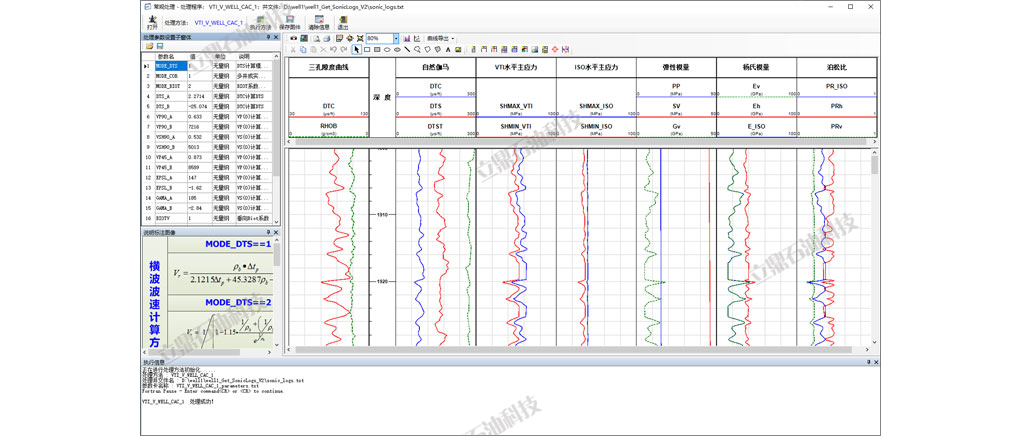Click the print preview icon
The height and width of the screenshot is (436, 1024).
coord(316,39)
